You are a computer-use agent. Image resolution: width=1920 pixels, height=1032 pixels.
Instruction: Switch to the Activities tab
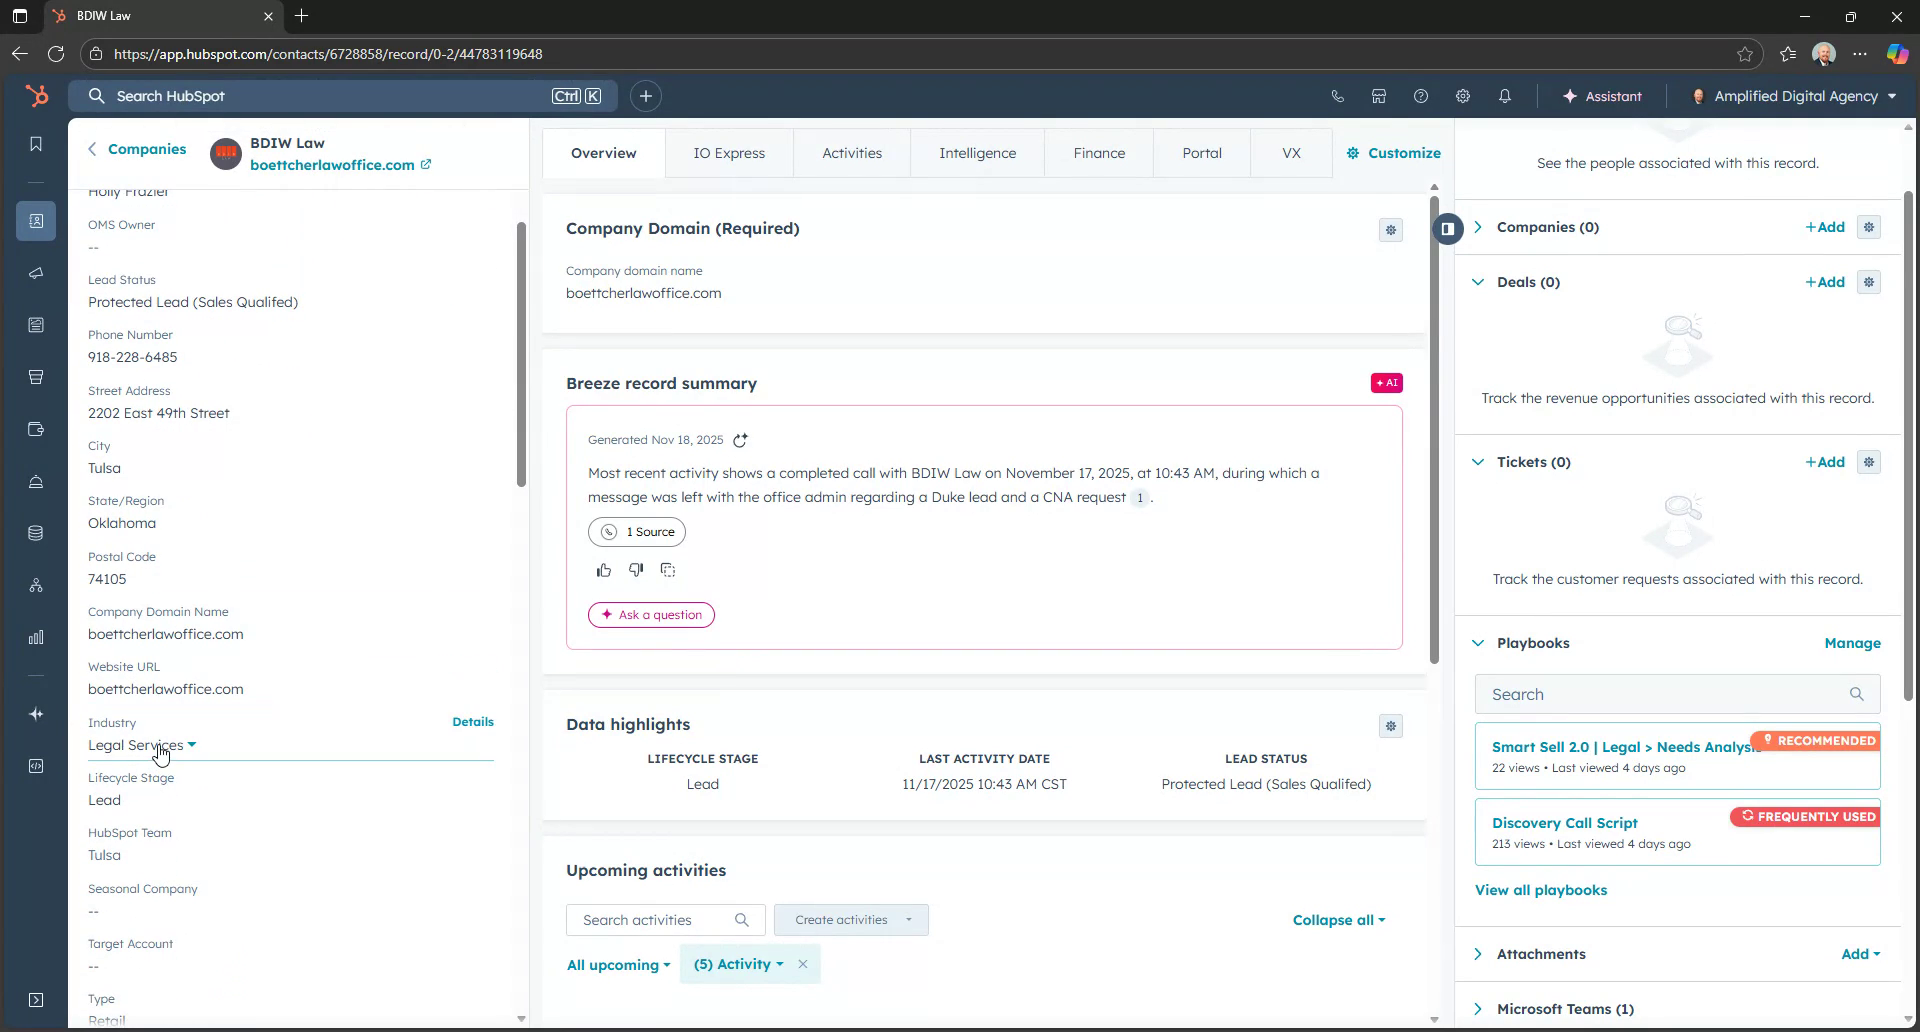point(851,152)
